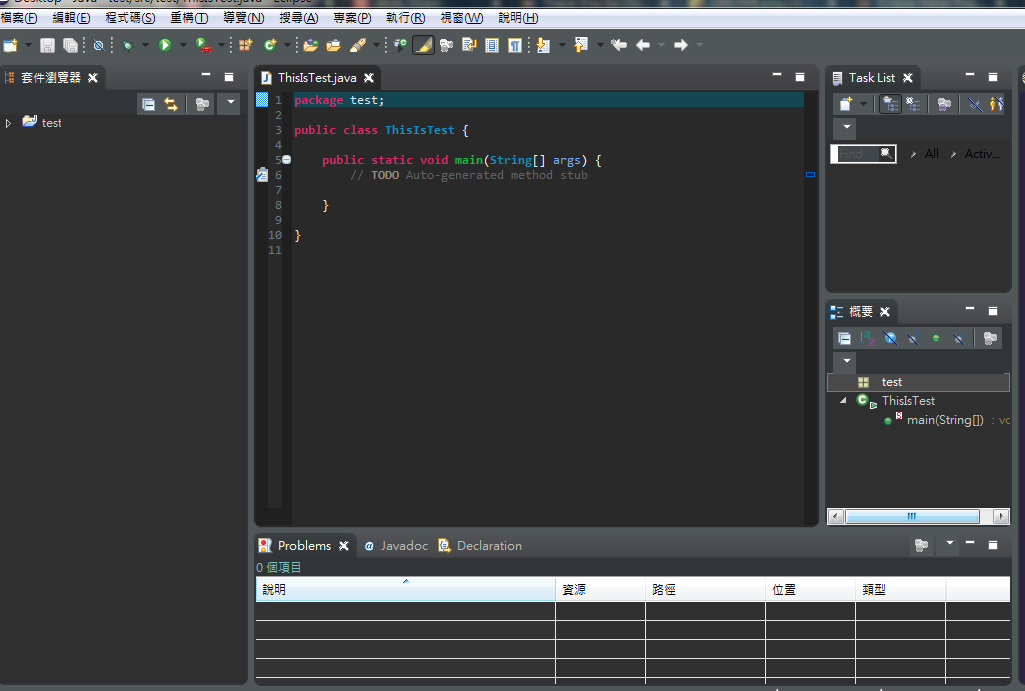The width and height of the screenshot is (1025, 691).
Task: Open the package explorer view menu arrow
Action: (230, 103)
